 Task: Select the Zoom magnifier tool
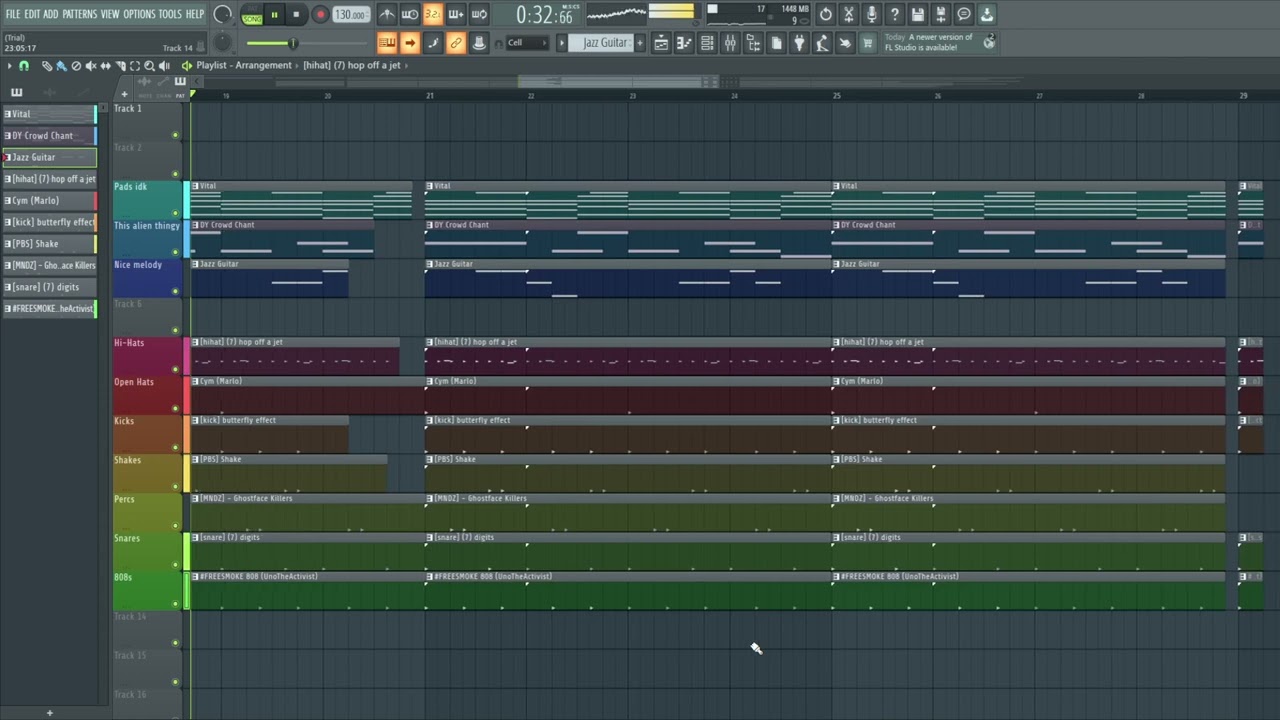(149, 65)
